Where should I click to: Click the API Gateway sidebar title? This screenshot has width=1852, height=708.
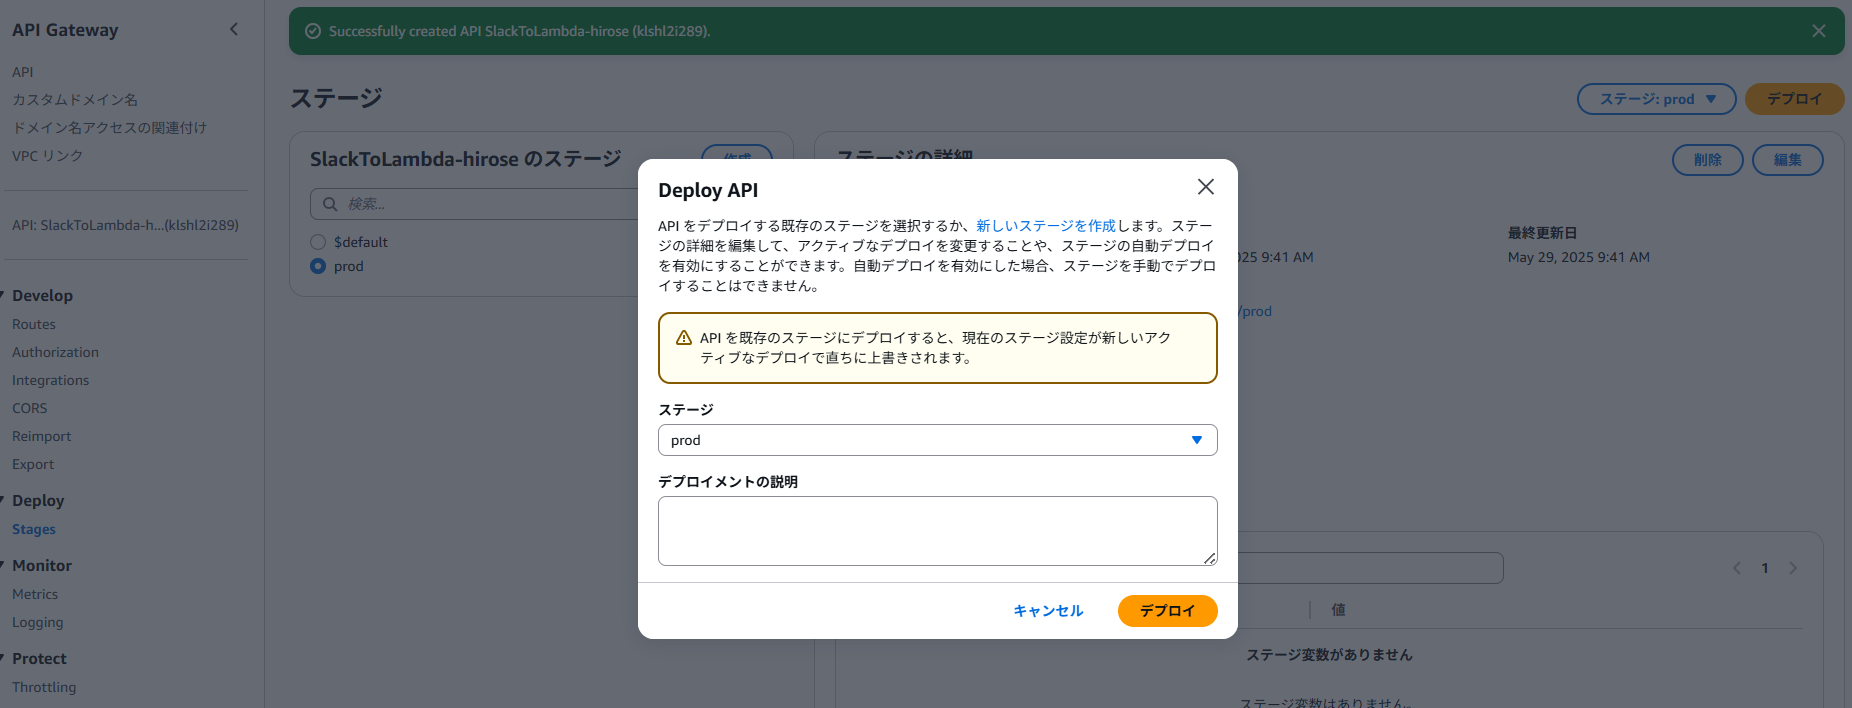click(65, 30)
